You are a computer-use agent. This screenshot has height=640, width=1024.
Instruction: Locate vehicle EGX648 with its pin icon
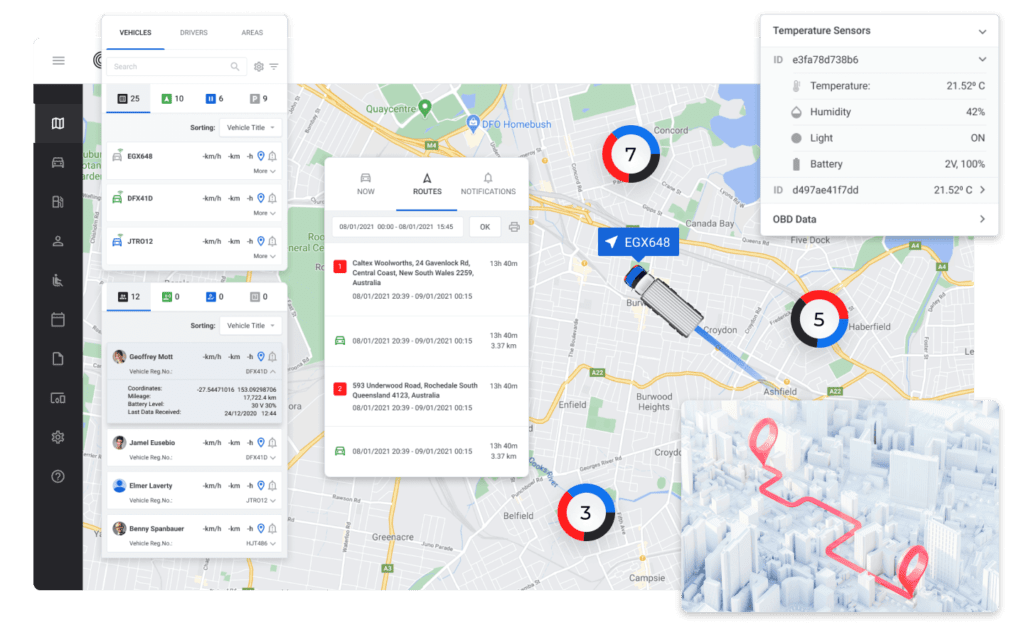[261, 155]
